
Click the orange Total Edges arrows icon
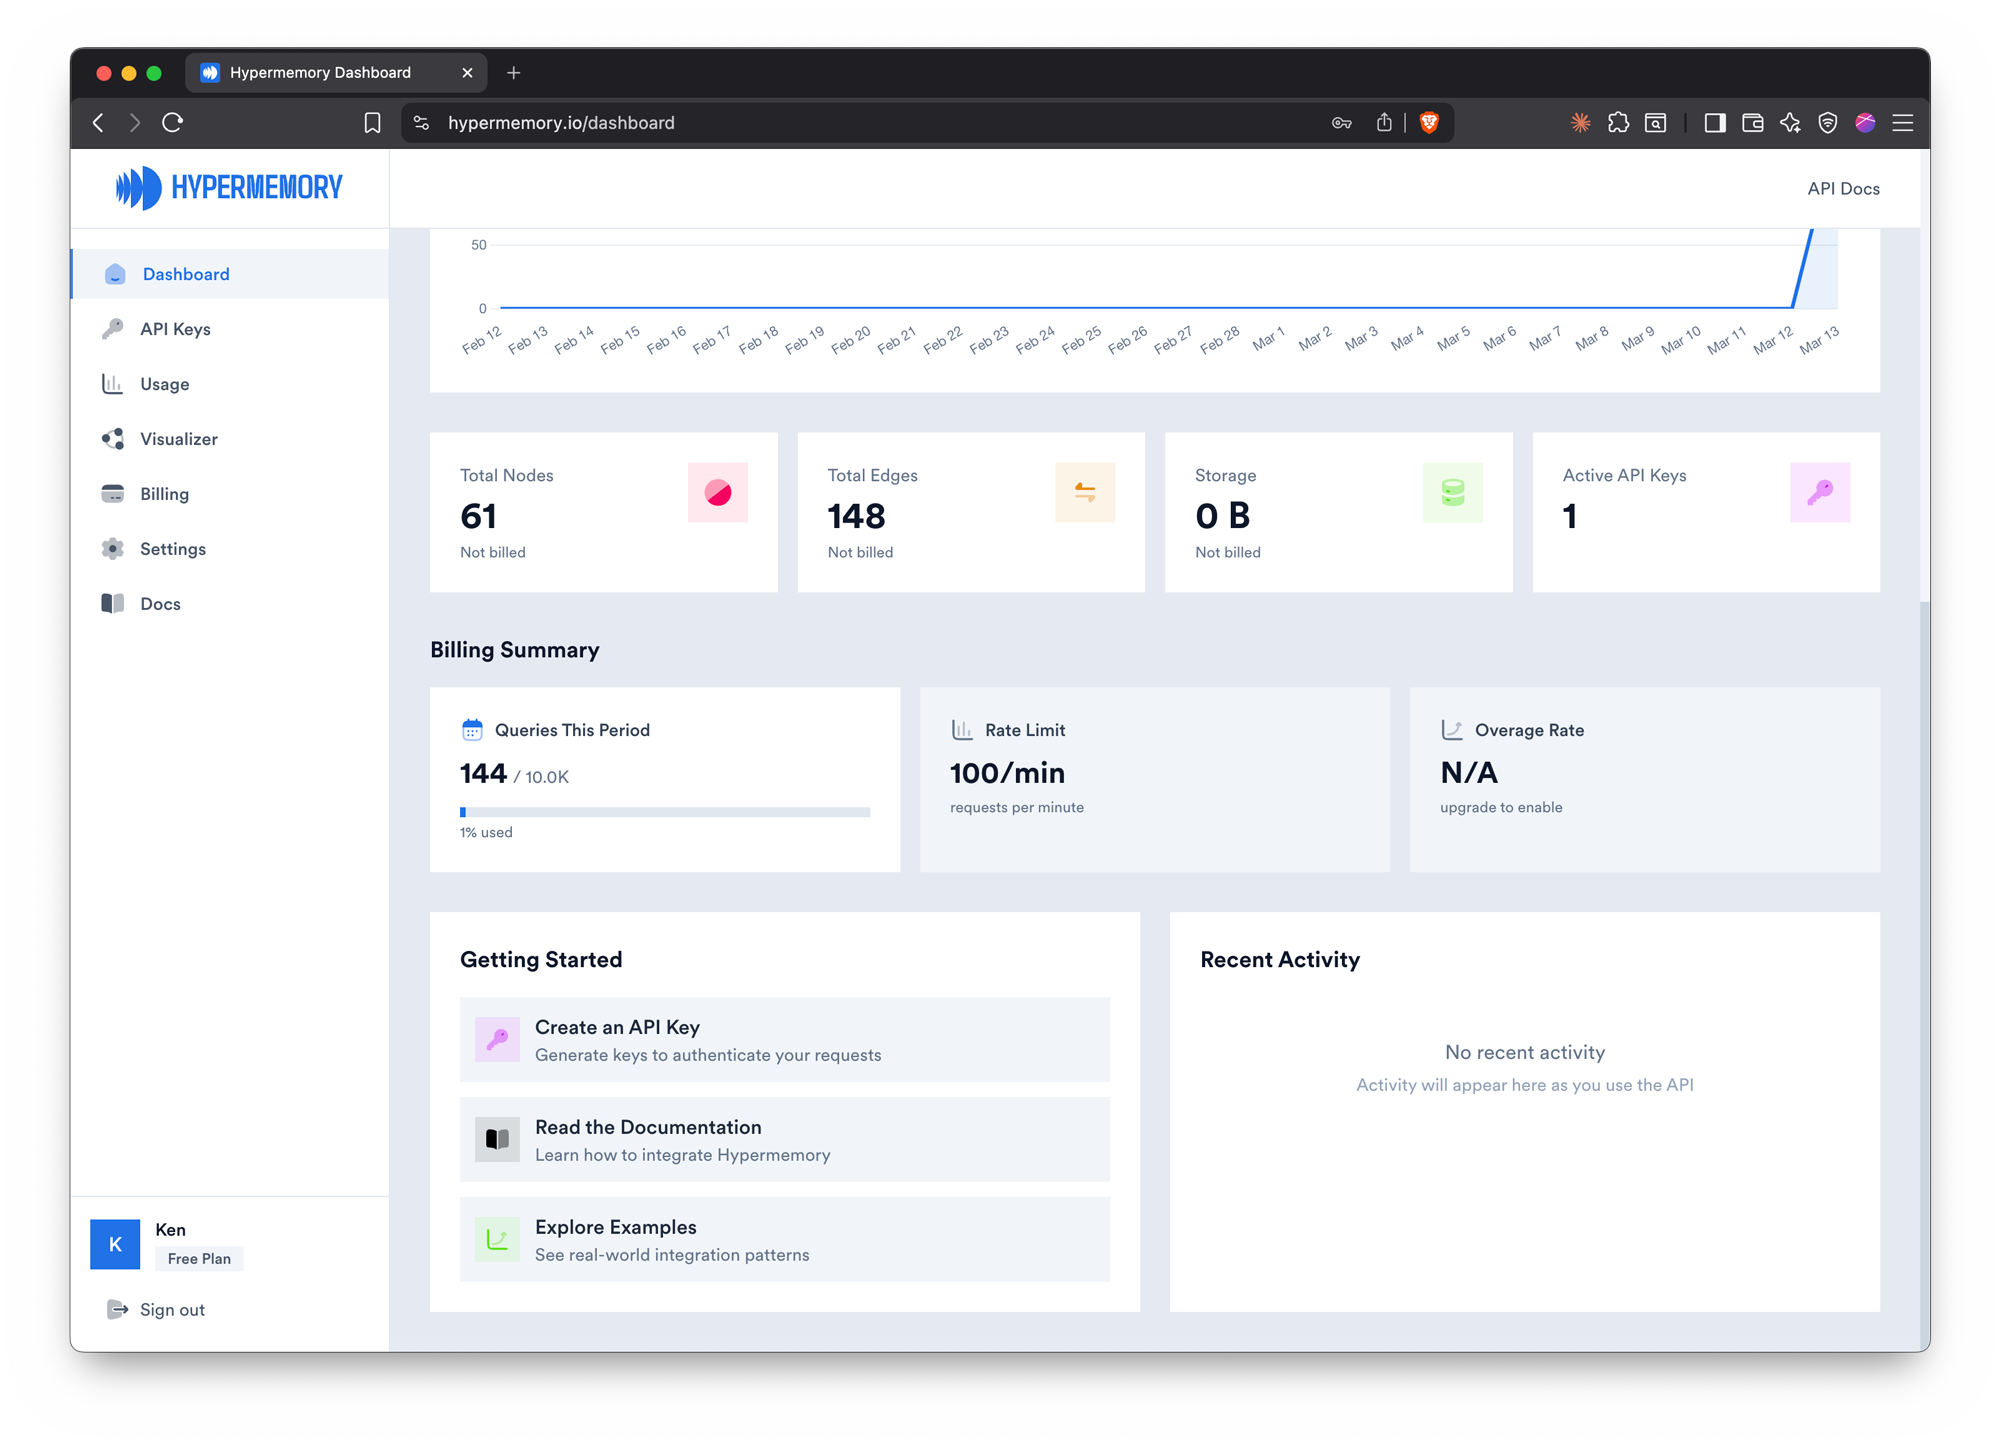[1084, 492]
